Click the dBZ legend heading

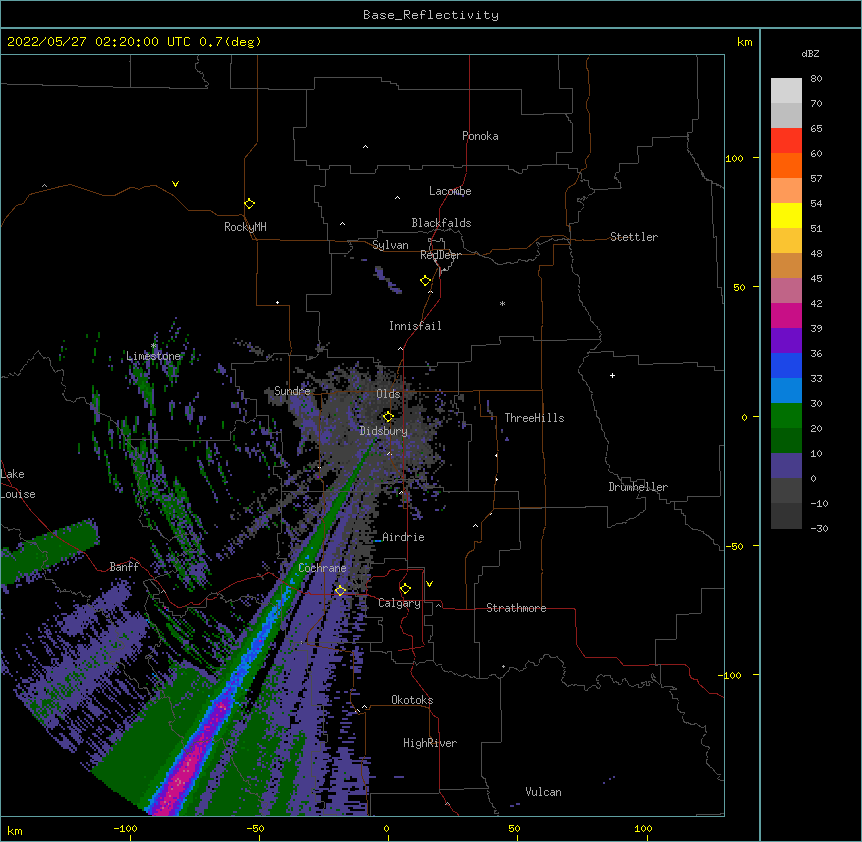[810, 54]
